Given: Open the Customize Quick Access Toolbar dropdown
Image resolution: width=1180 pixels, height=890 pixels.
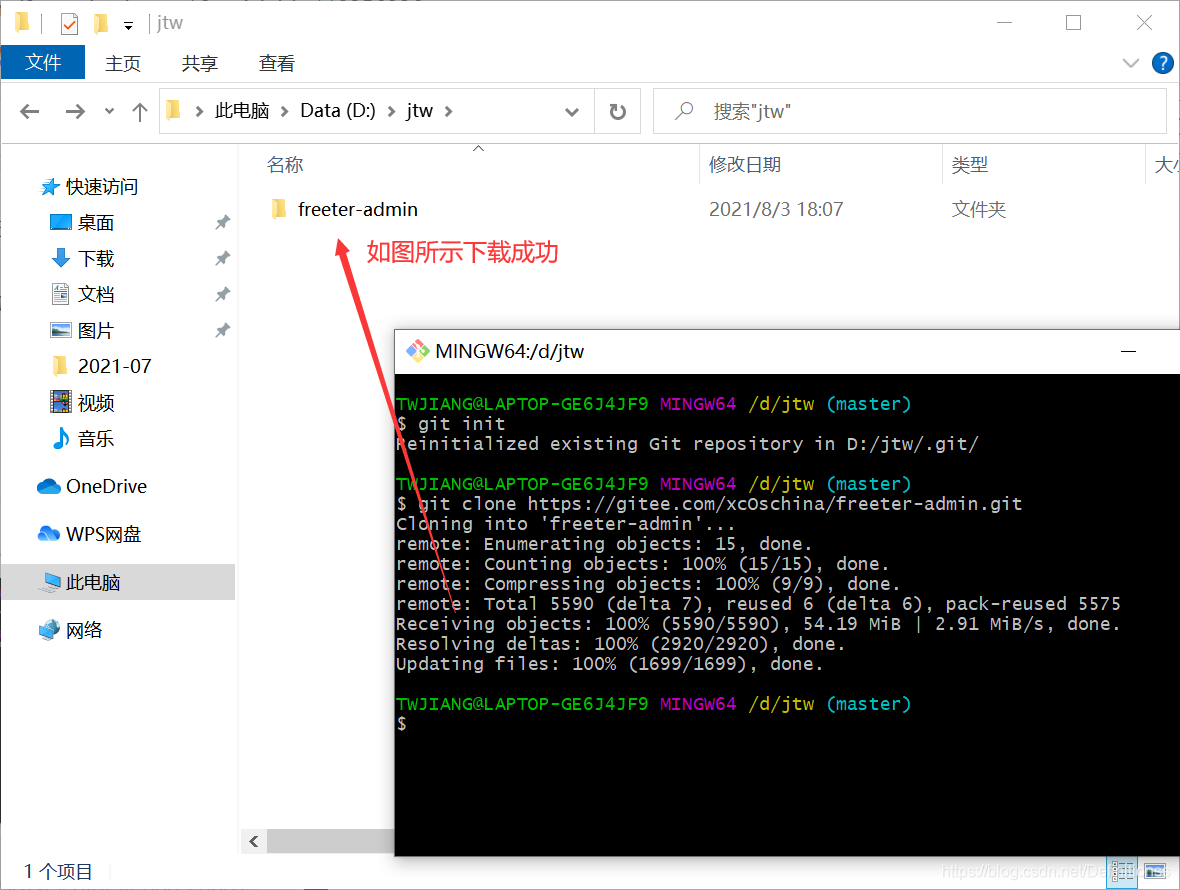Looking at the screenshot, I should pyautogui.click(x=129, y=26).
